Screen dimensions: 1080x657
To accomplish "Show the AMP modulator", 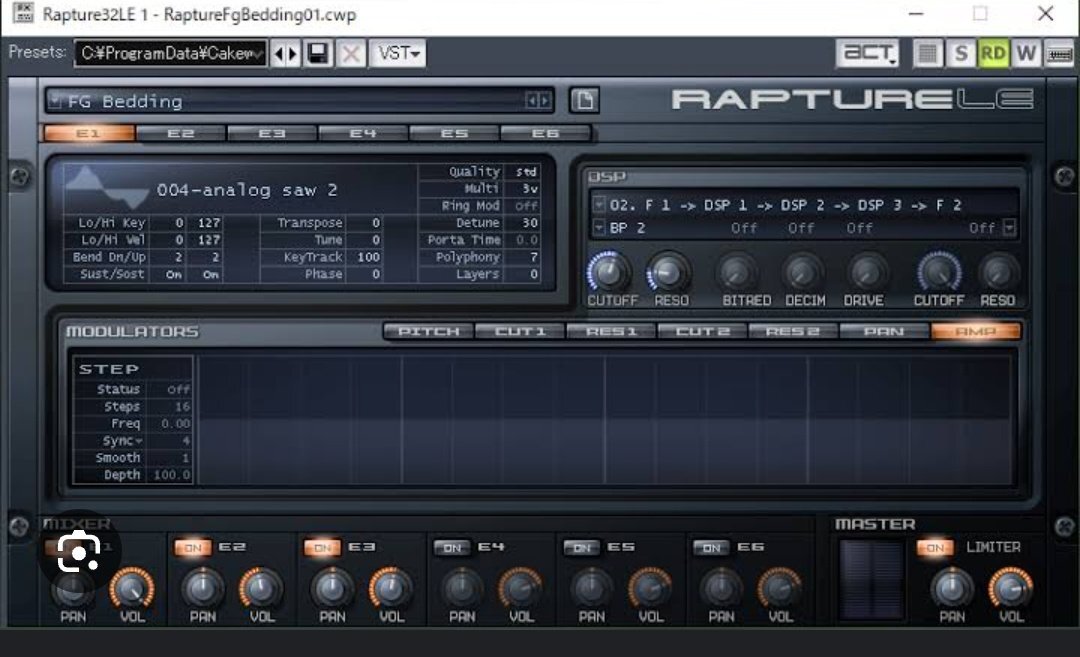I will click(x=976, y=331).
